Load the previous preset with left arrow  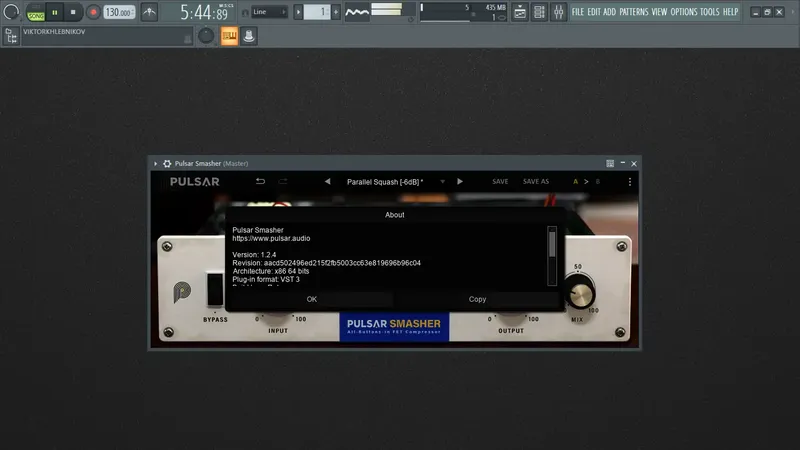(x=328, y=181)
